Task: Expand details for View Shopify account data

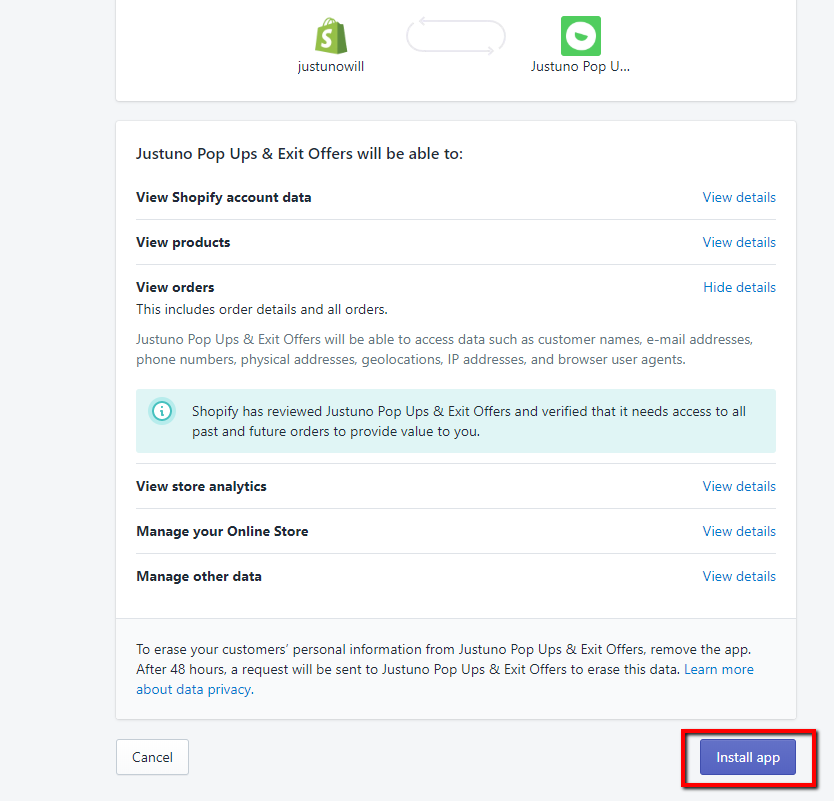Action: click(738, 197)
